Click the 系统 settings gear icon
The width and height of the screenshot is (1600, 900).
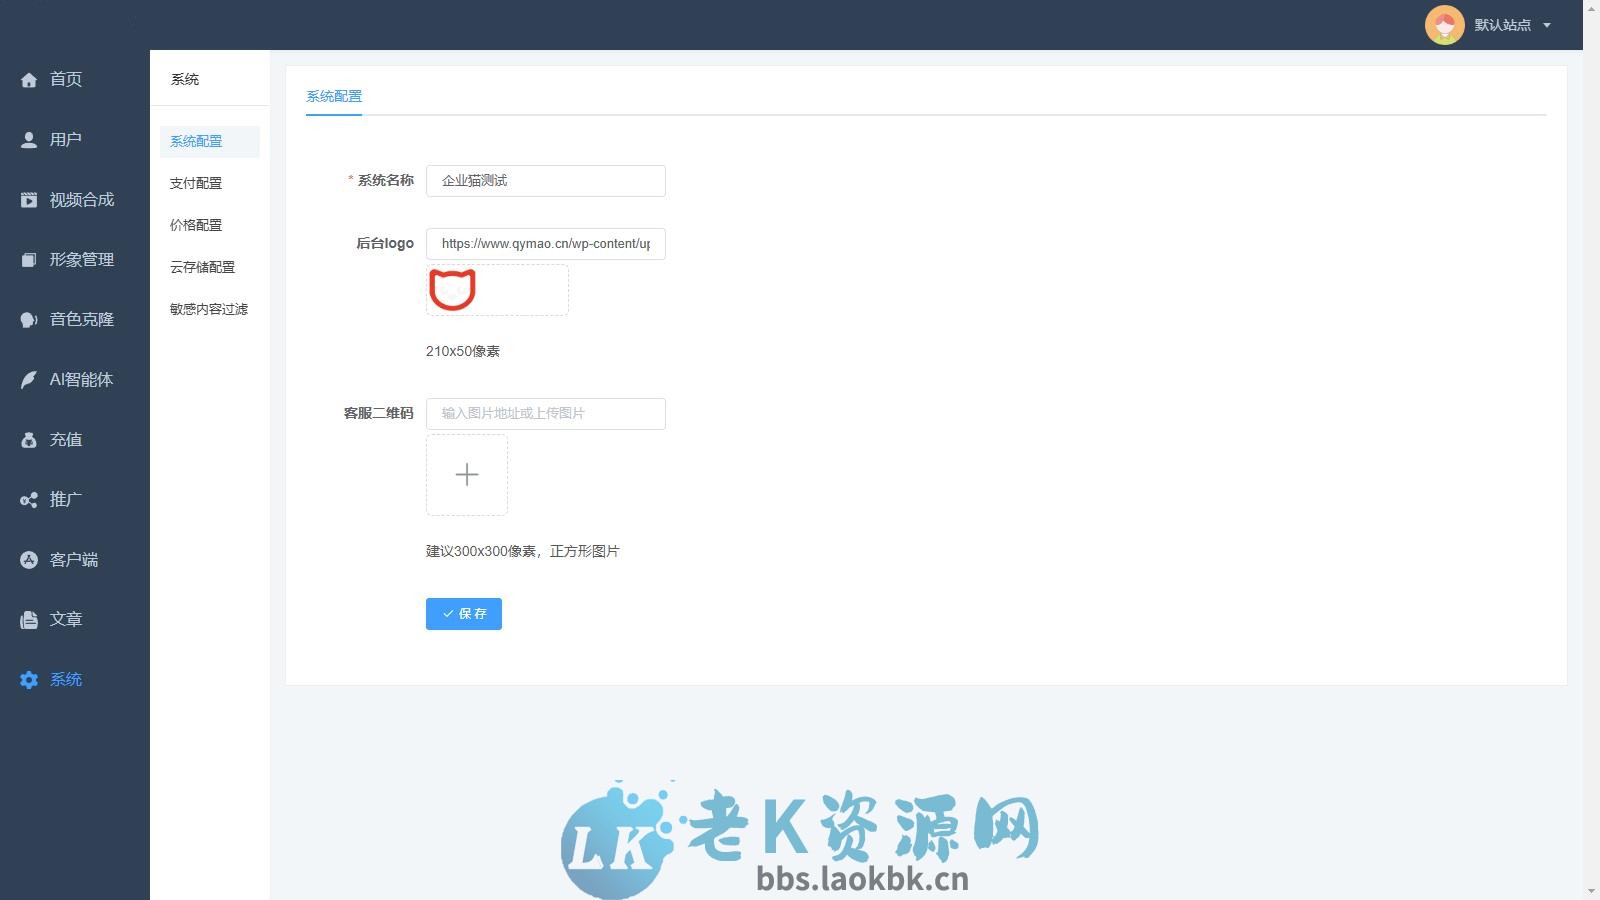(29, 680)
